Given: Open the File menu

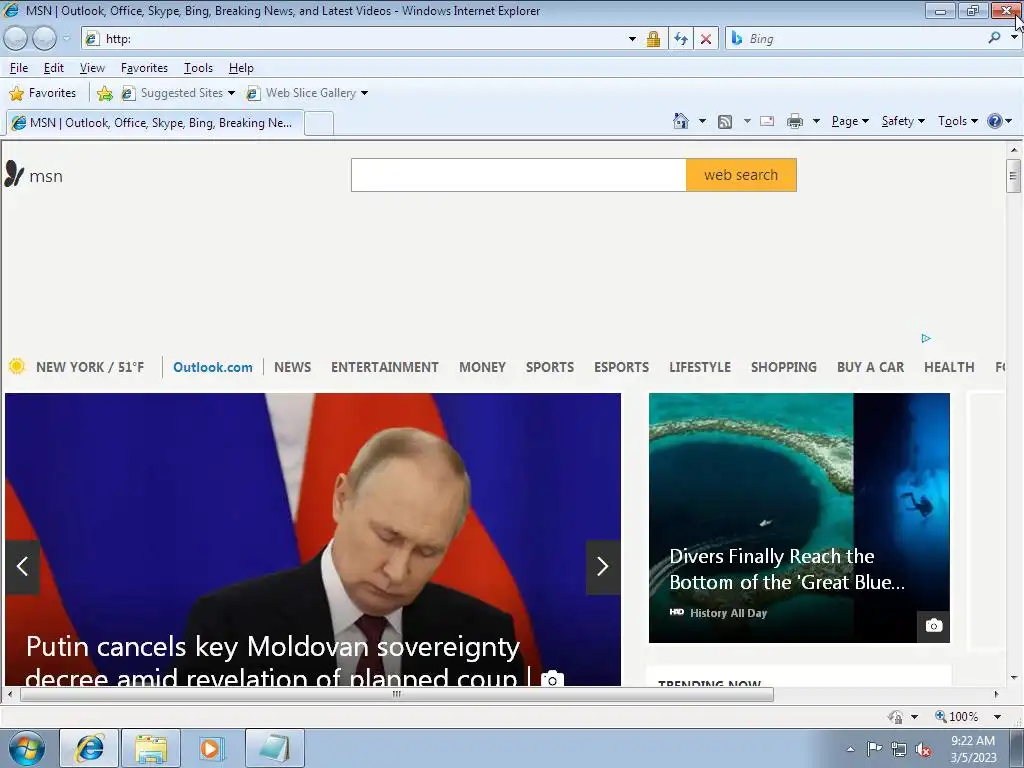Looking at the screenshot, I should (x=19, y=68).
